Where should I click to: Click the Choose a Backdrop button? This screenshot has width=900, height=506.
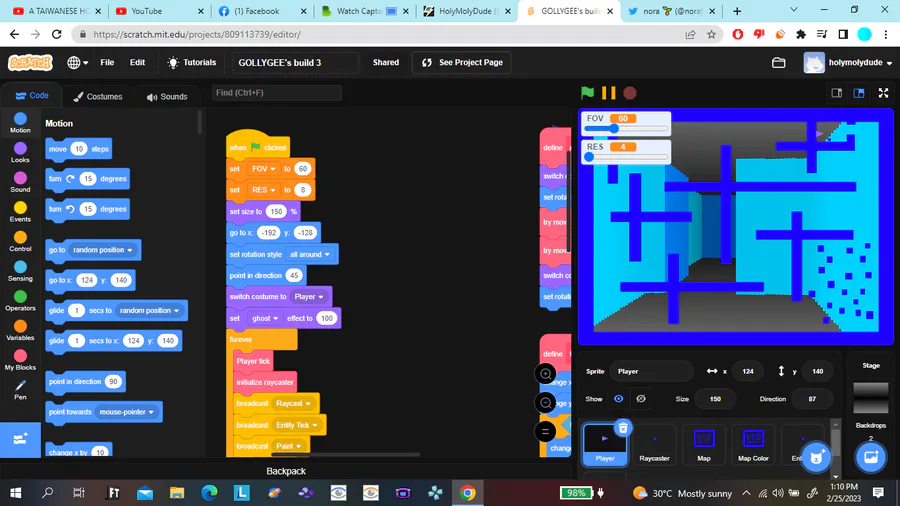(x=871, y=457)
